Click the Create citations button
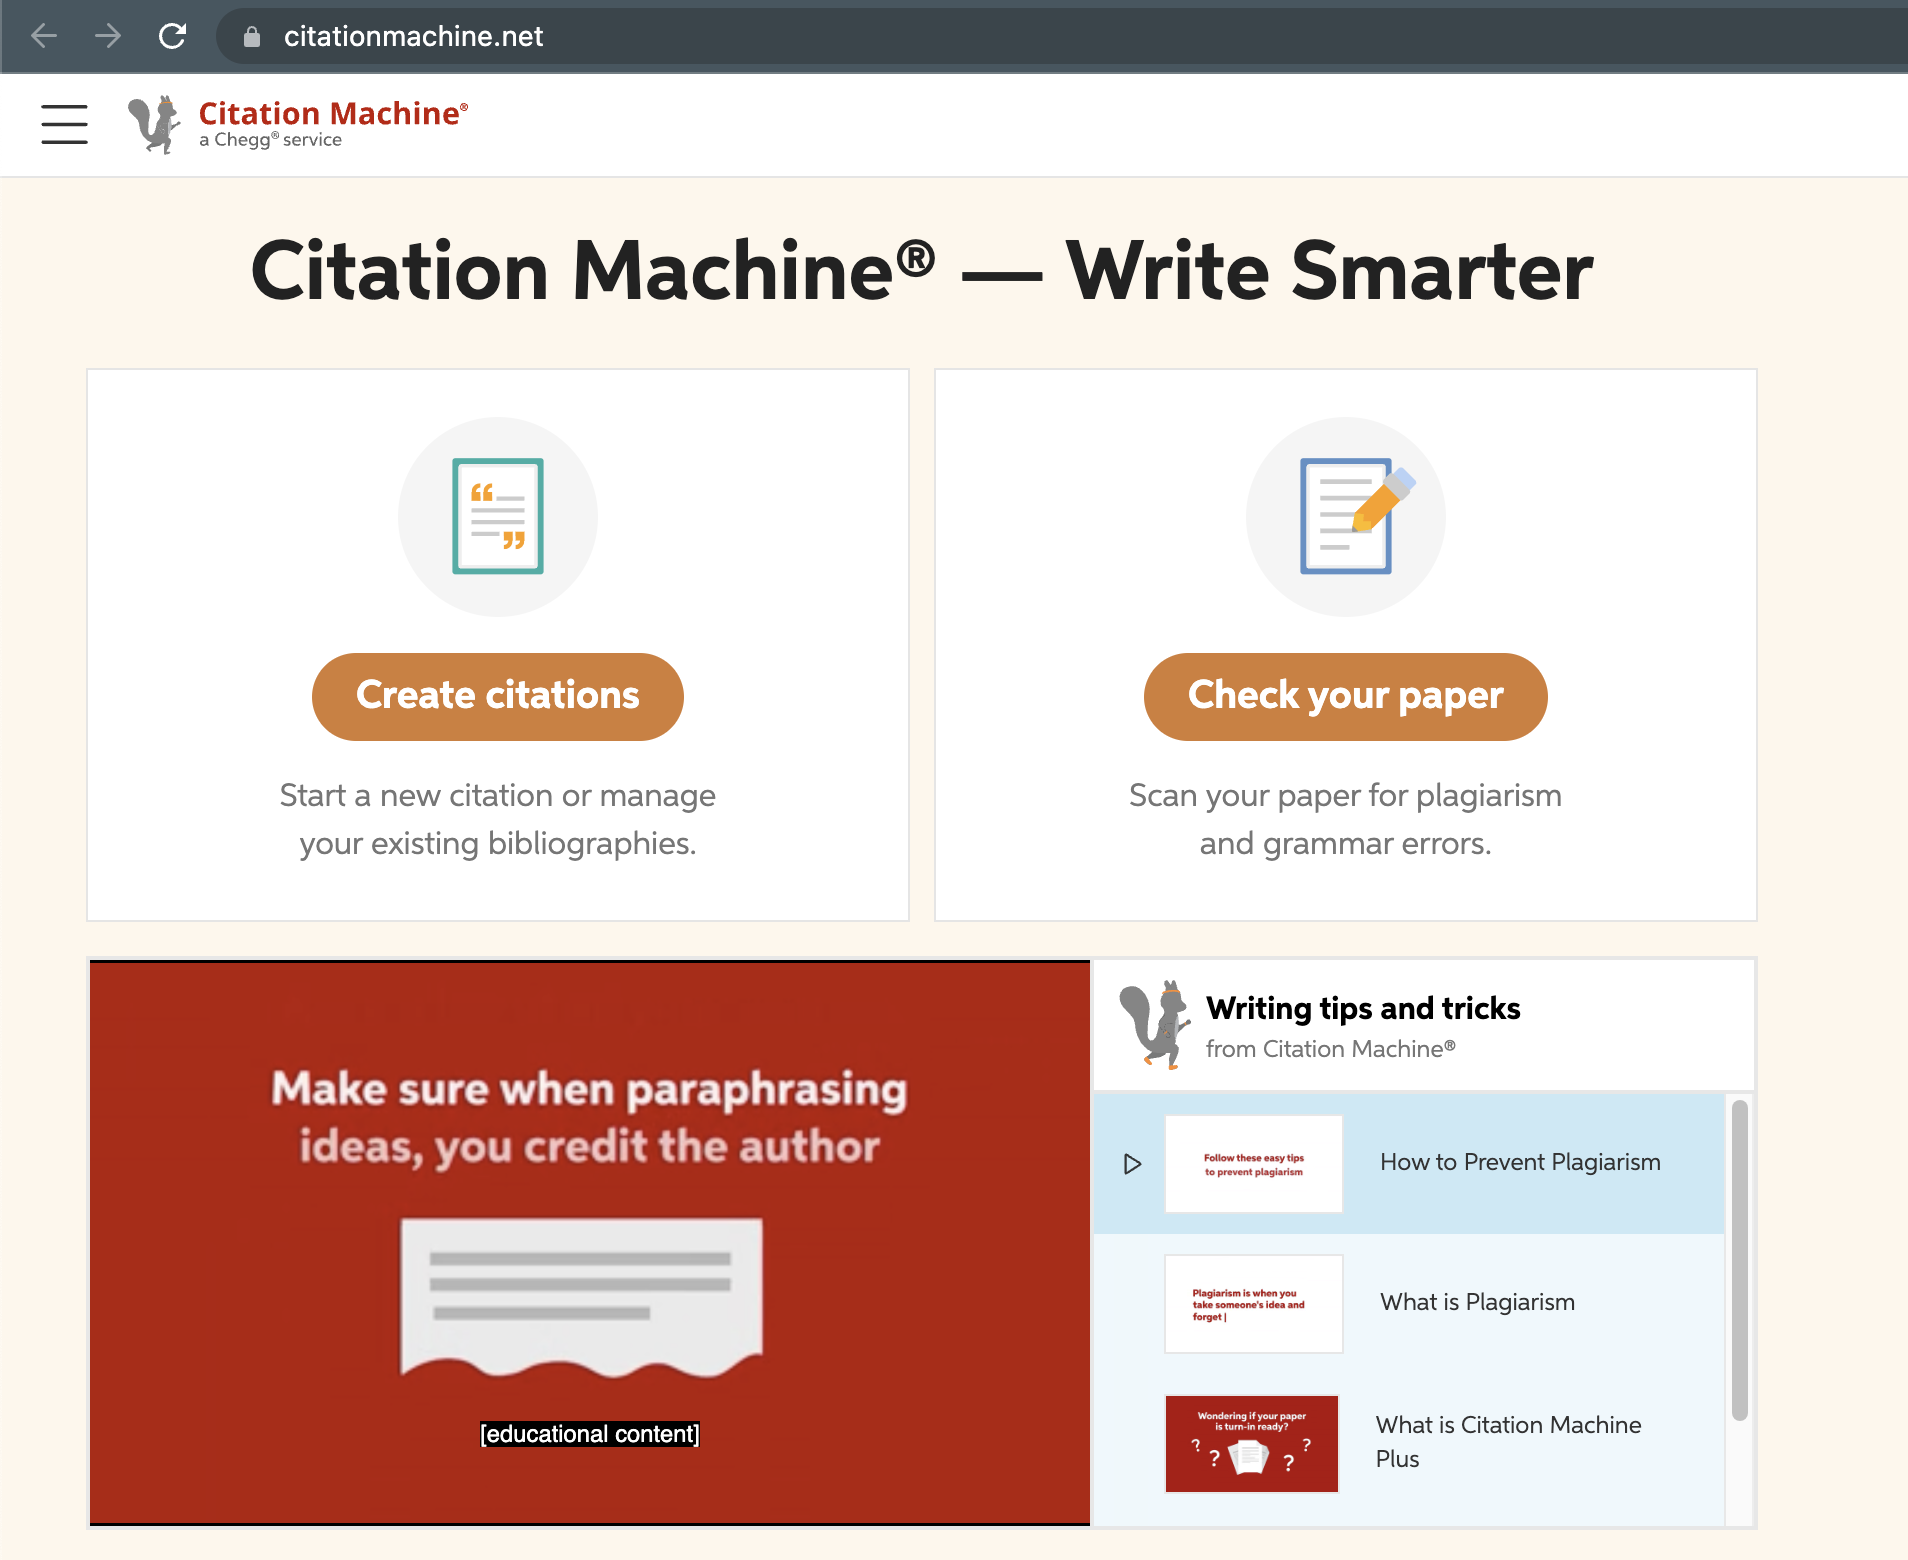The width and height of the screenshot is (1908, 1560). click(x=498, y=697)
